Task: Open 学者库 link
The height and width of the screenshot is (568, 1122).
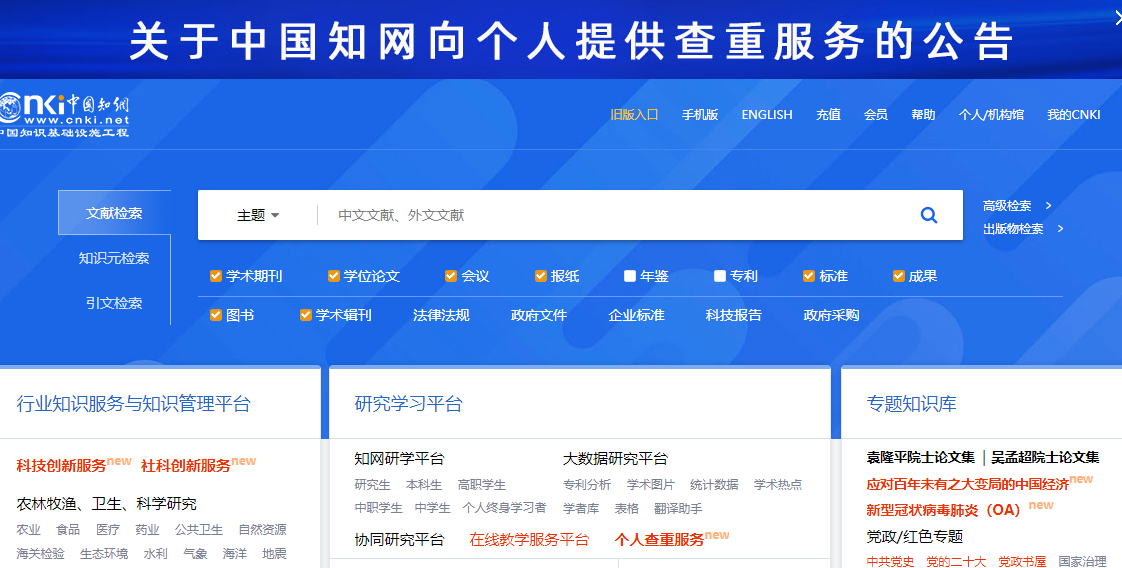Action: 580,509
